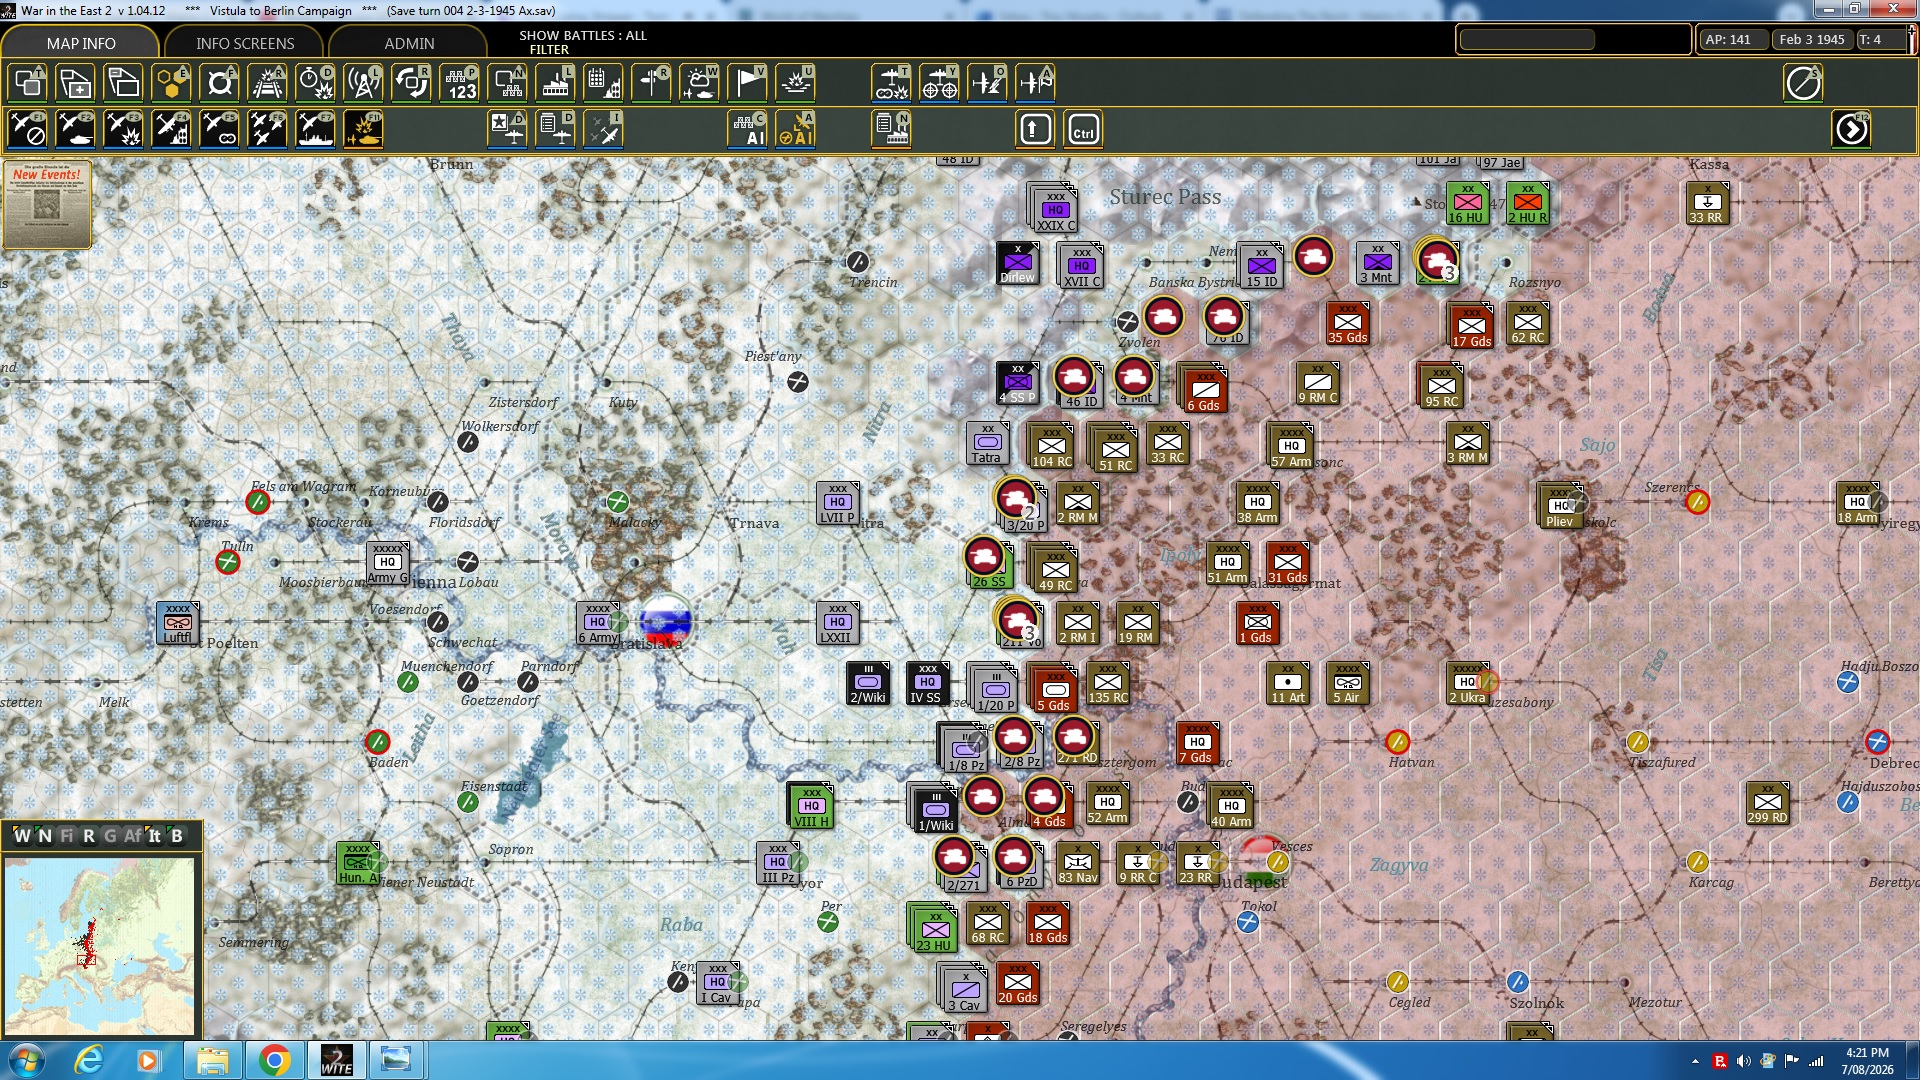Toggle the fort levels icon (F)

pyautogui.click(x=219, y=83)
